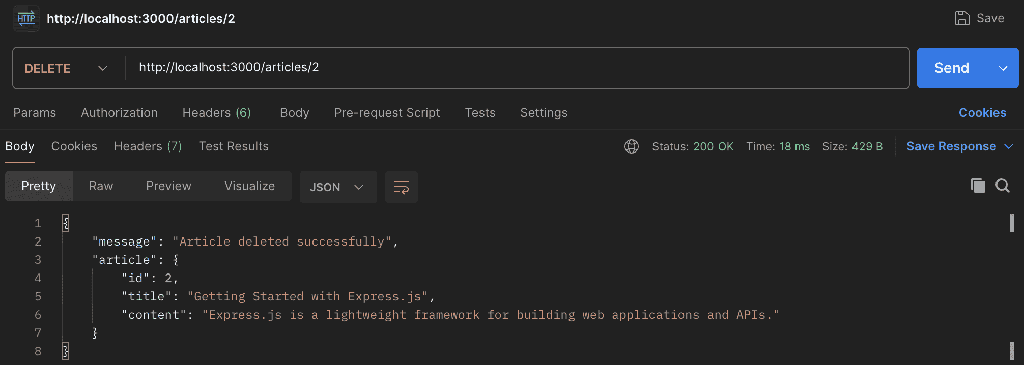
Task: Open the request Headers (6) tab
Action: pyautogui.click(x=216, y=112)
